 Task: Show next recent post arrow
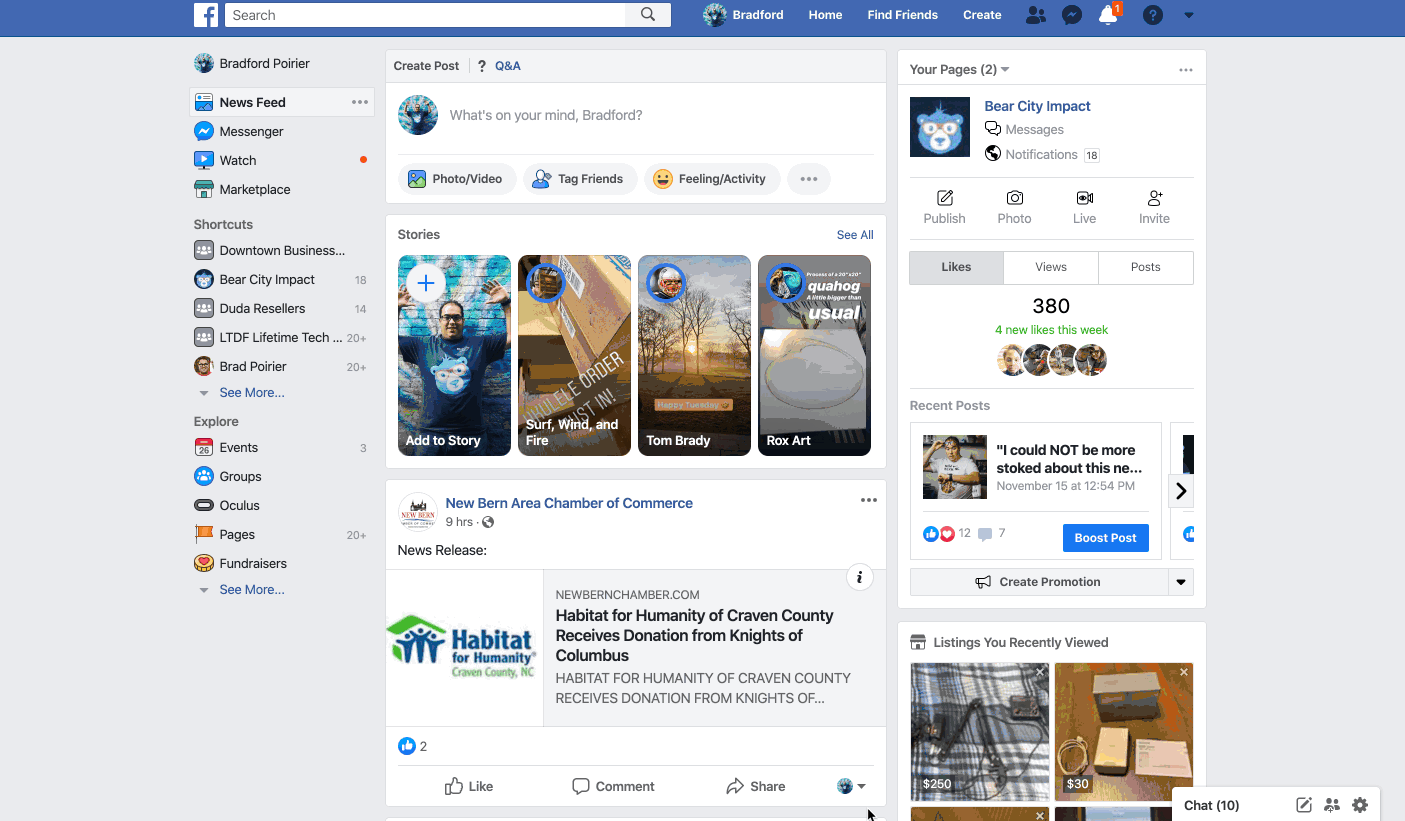(x=1181, y=491)
